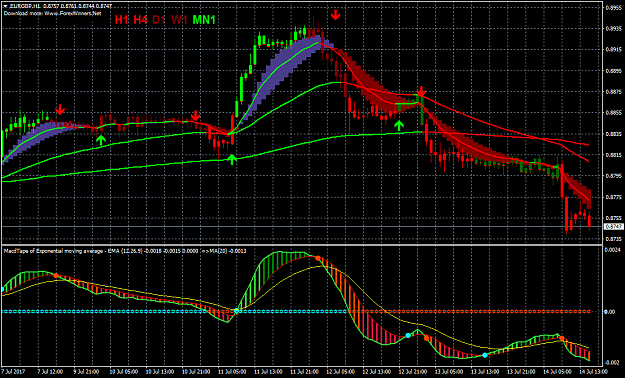Viewport: 625px width, 378px height.
Task: Click the topmost red down arrow near the price peak
Action: 336,15
